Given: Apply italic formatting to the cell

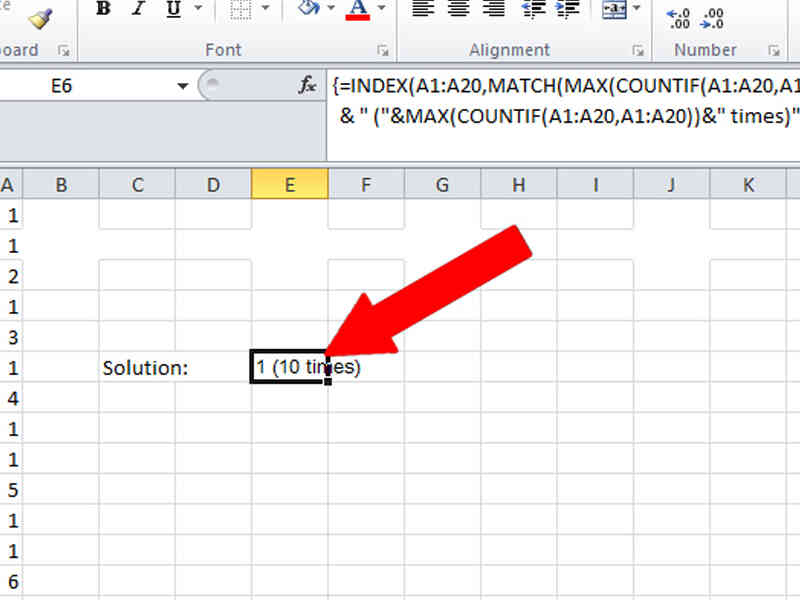Looking at the screenshot, I should pyautogui.click(x=137, y=8).
